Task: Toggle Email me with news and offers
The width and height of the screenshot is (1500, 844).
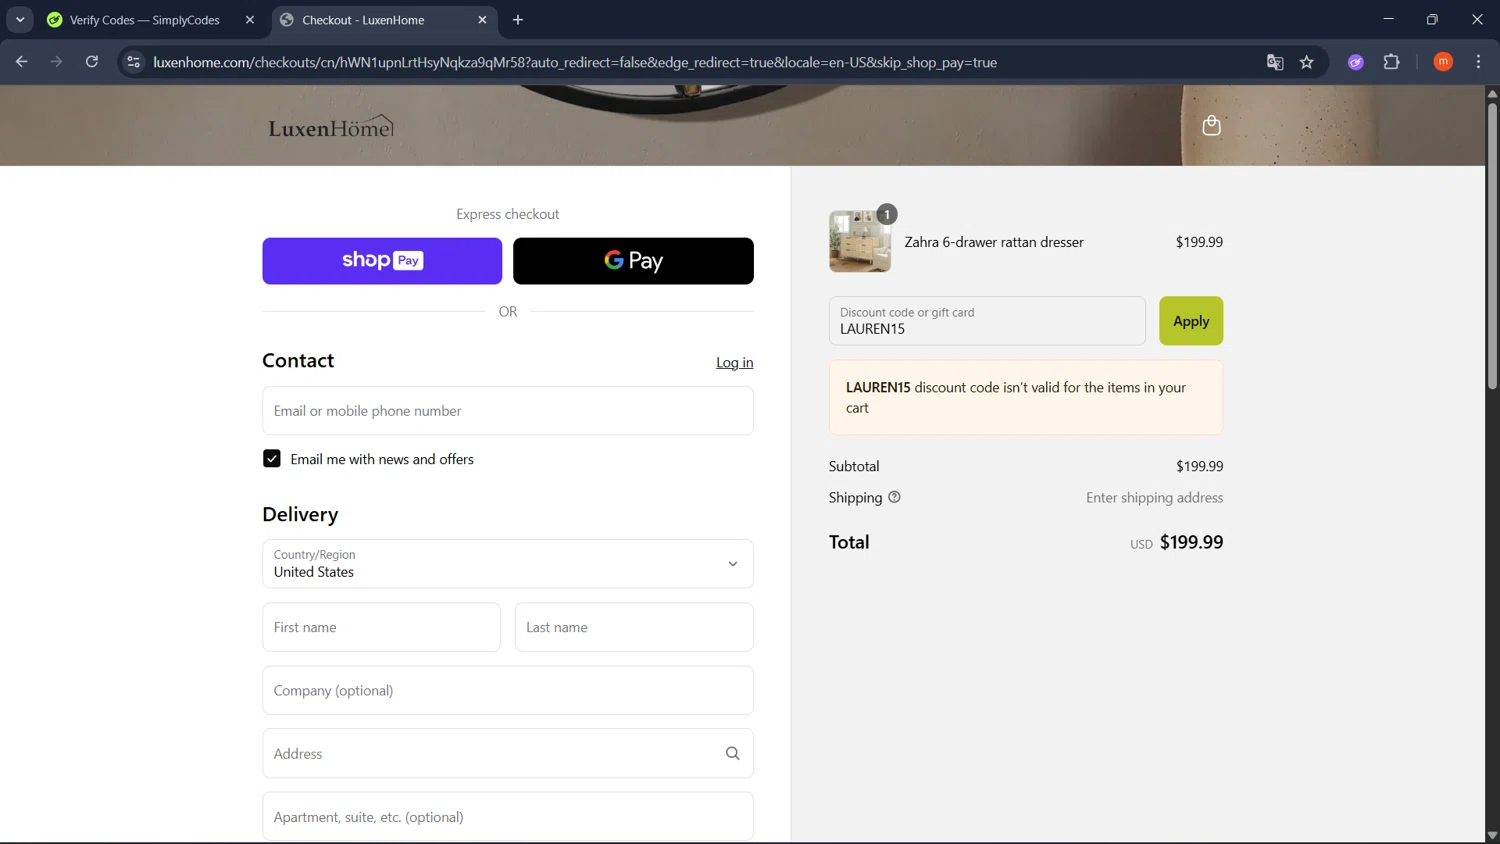Action: [272, 459]
